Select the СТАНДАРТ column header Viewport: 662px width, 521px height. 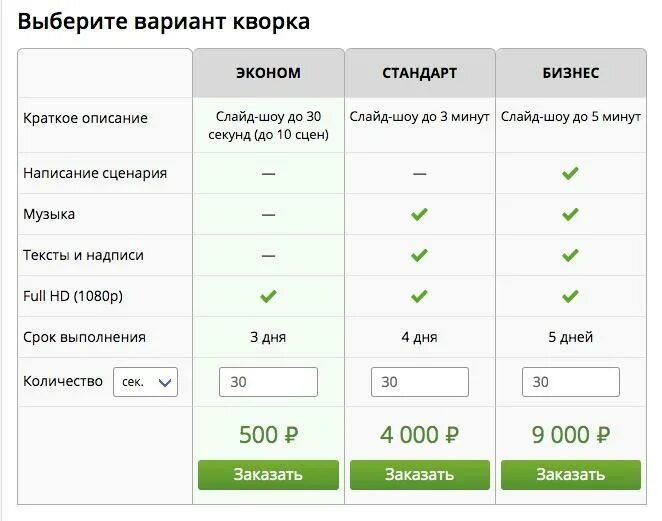[420, 73]
